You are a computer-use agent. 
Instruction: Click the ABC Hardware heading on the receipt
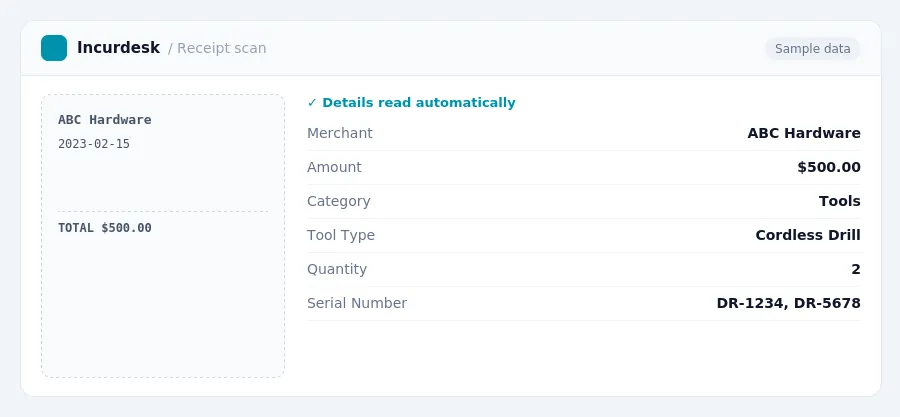click(x=104, y=120)
